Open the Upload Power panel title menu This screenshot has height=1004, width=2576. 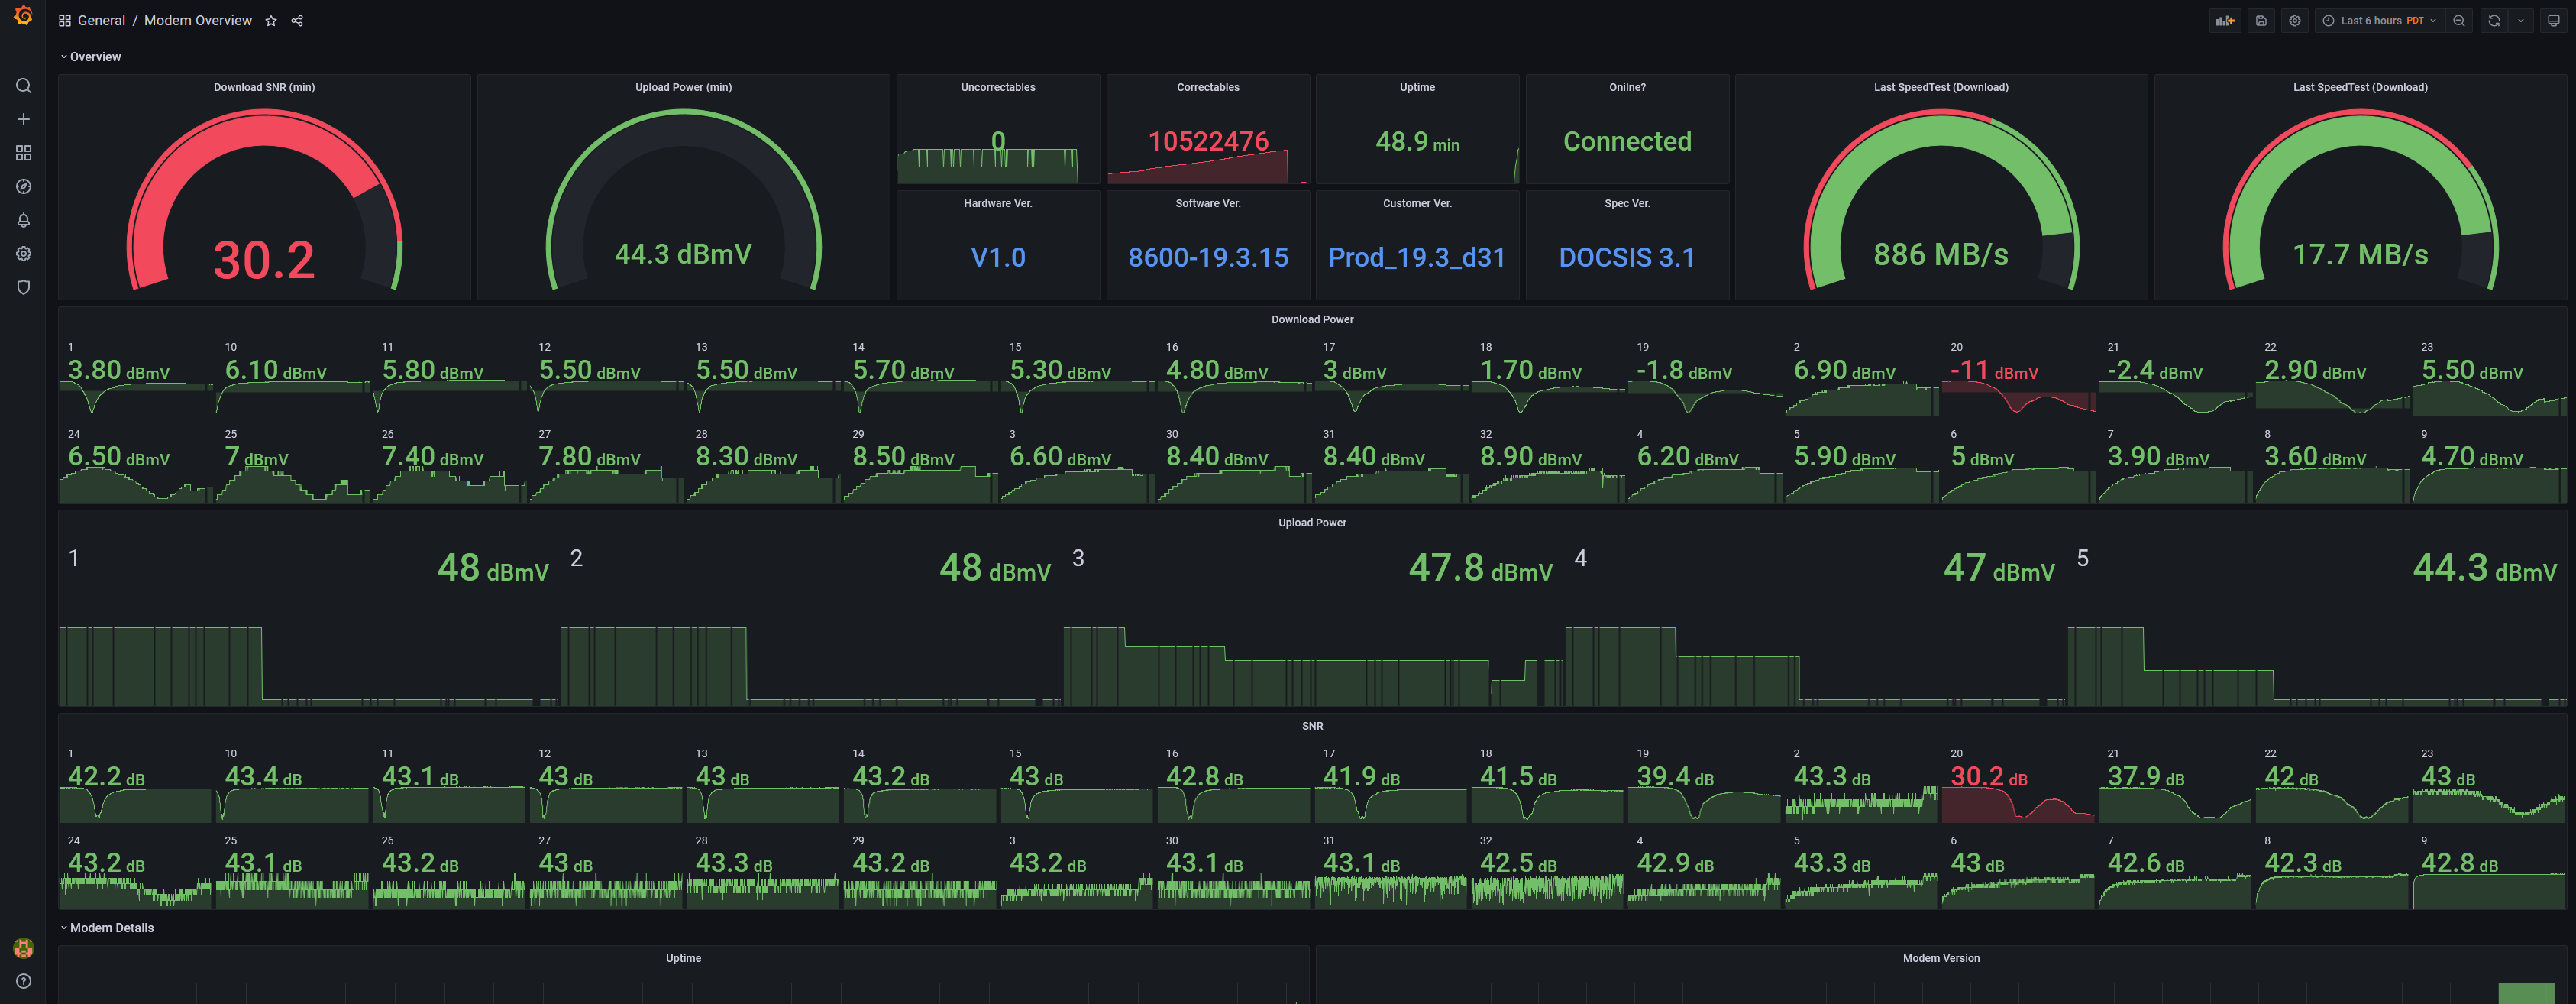click(1312, 523)
